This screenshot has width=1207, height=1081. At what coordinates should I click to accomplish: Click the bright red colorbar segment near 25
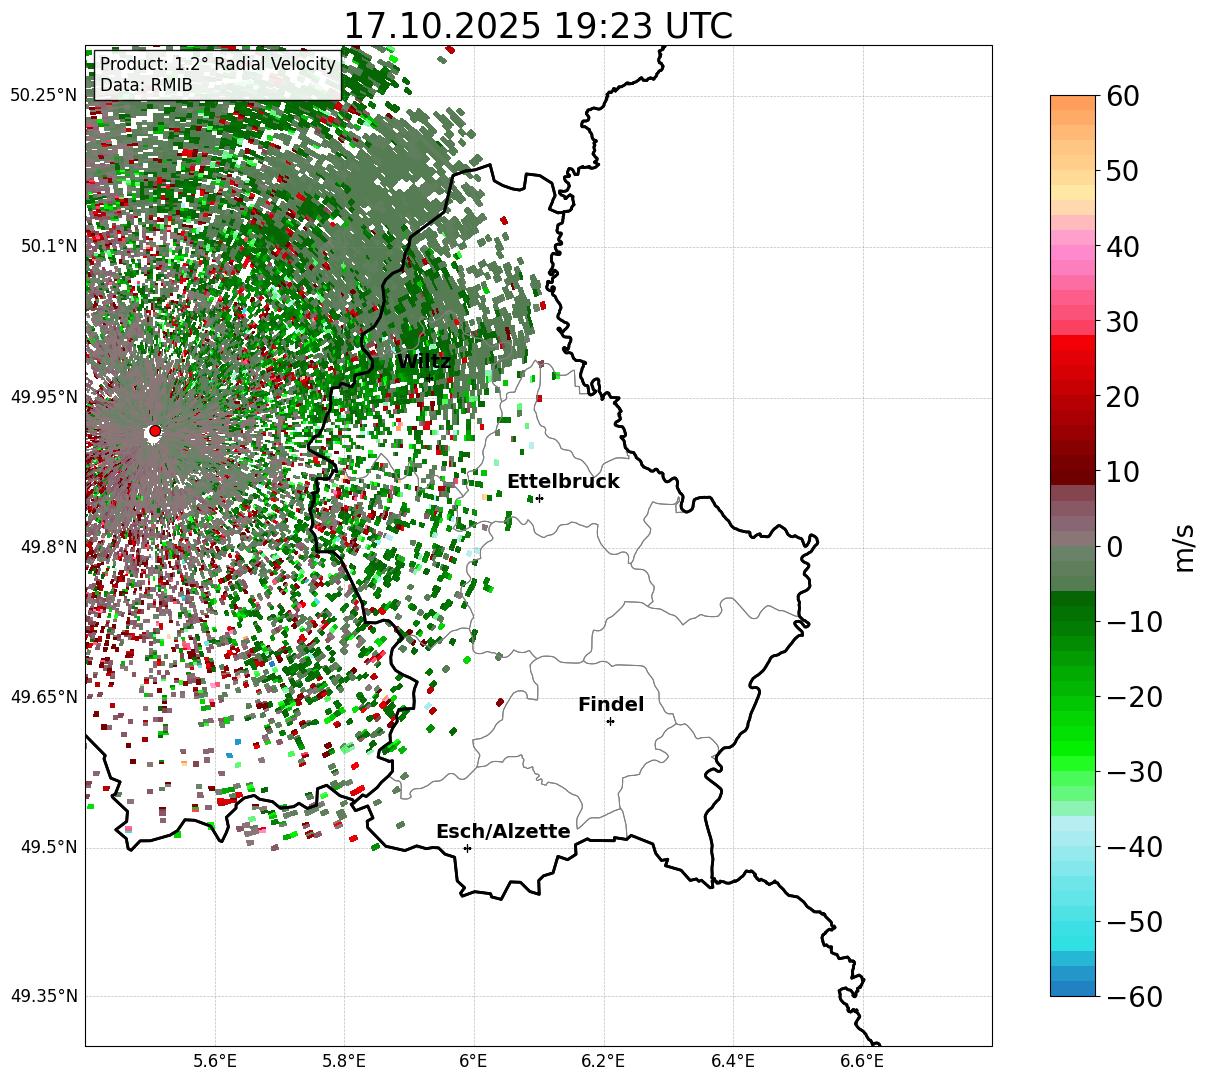[x=1073, y=358]
